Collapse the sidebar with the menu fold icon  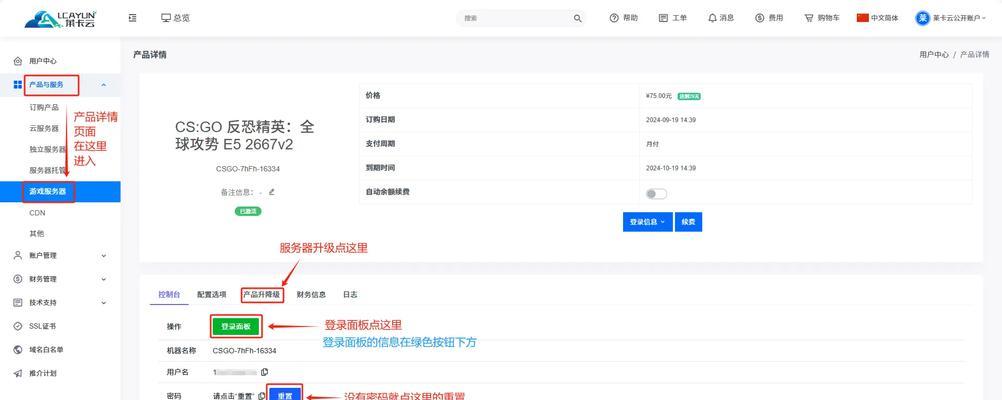[132, 18]
